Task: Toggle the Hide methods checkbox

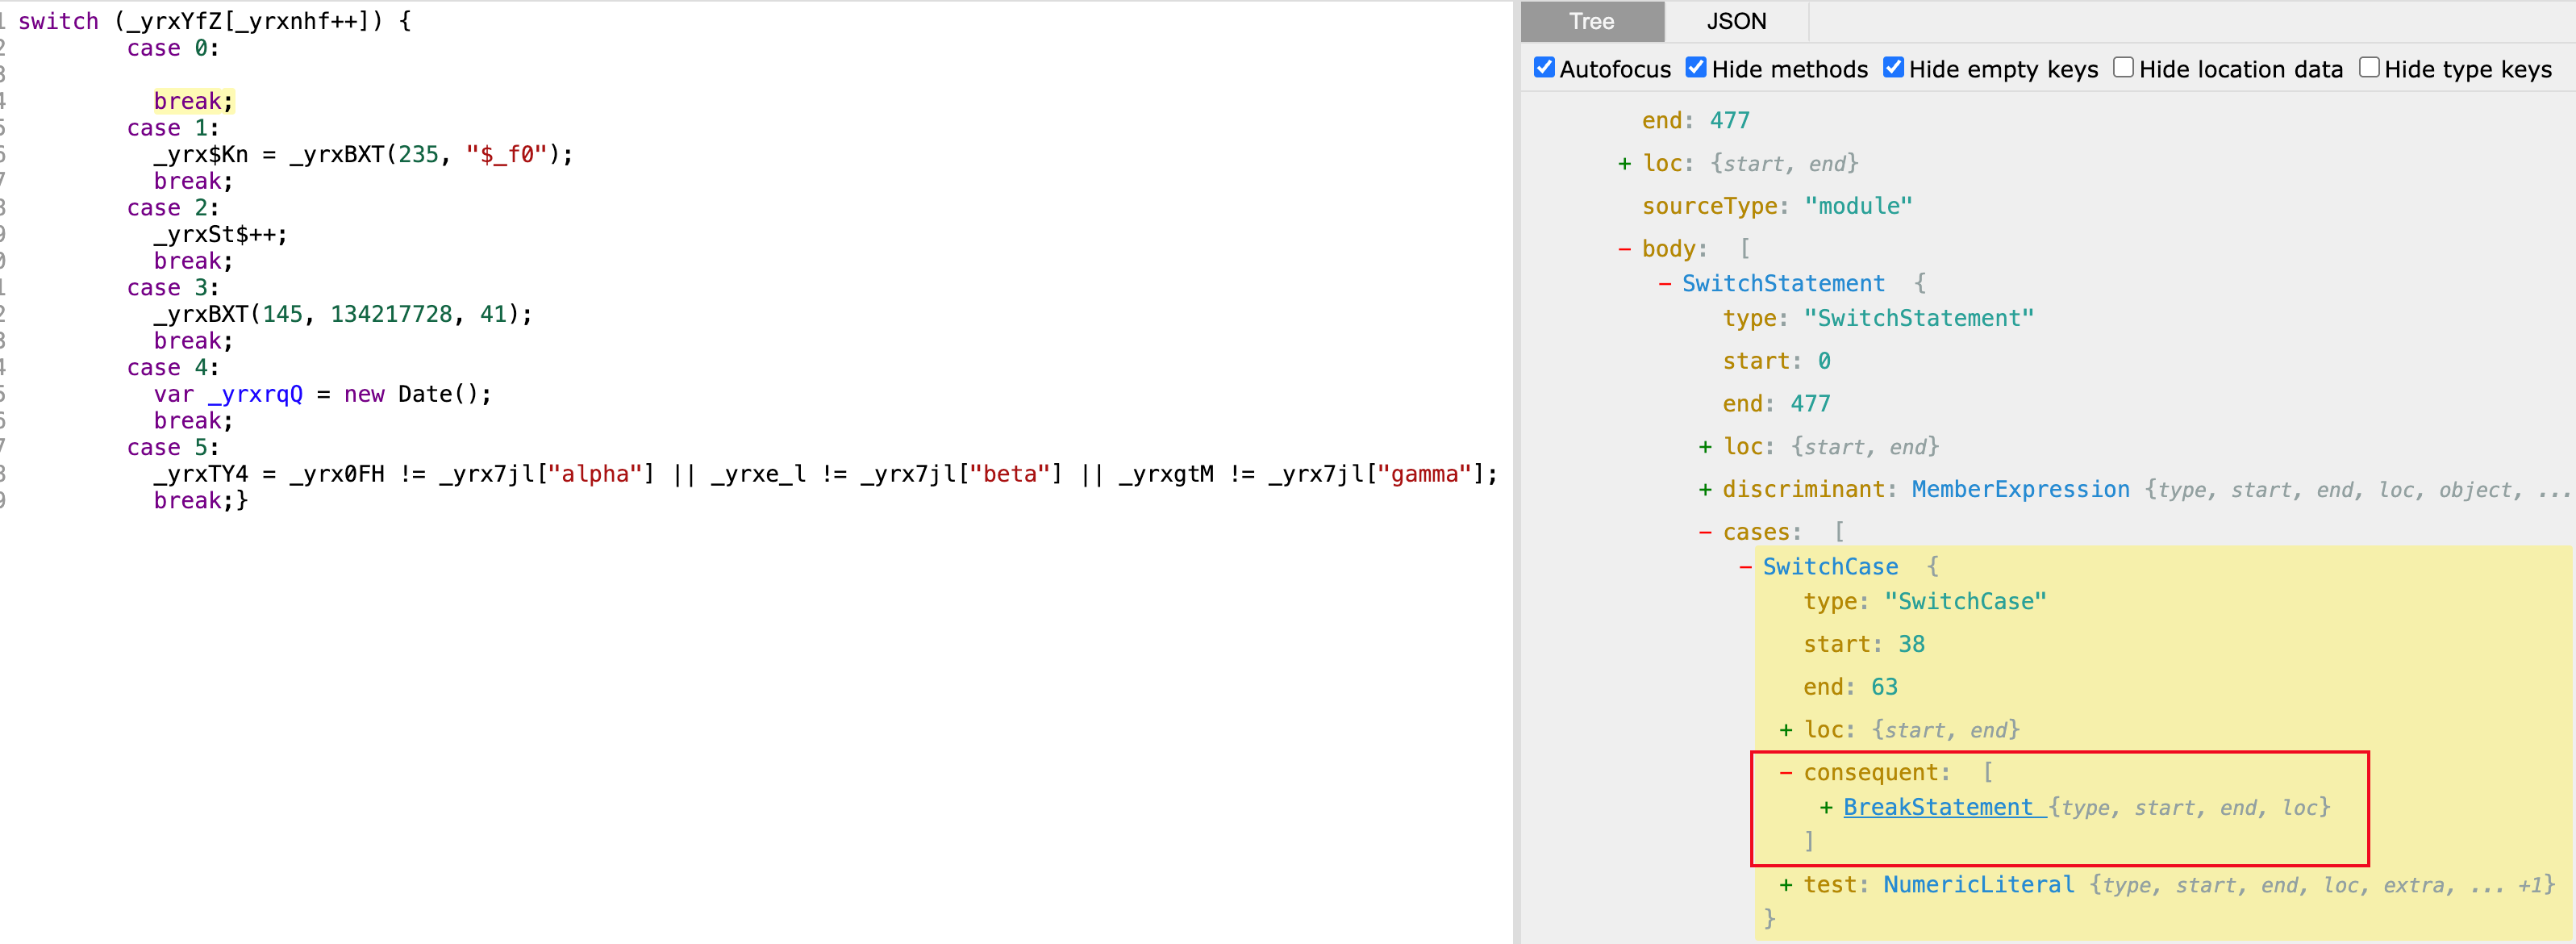Action: point(1696,68)
